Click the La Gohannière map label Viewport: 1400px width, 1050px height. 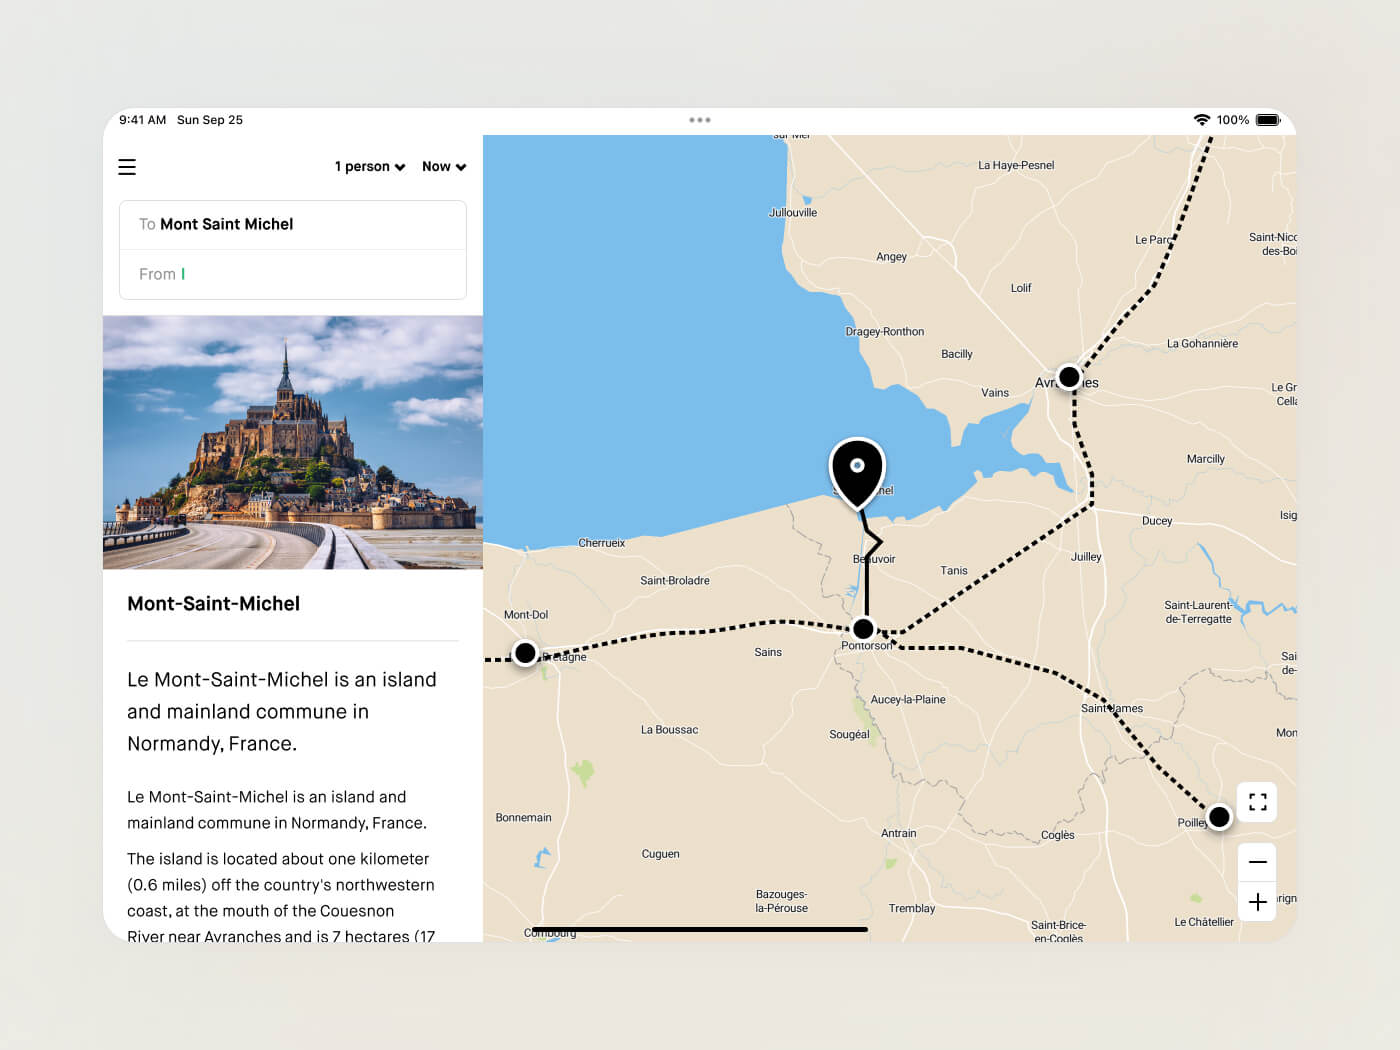click(x=1203, y=344)
